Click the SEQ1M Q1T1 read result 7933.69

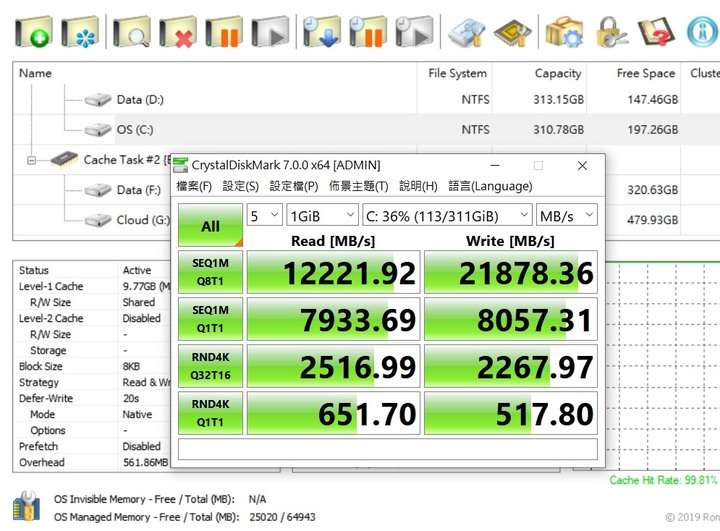[x=333, y=319]
